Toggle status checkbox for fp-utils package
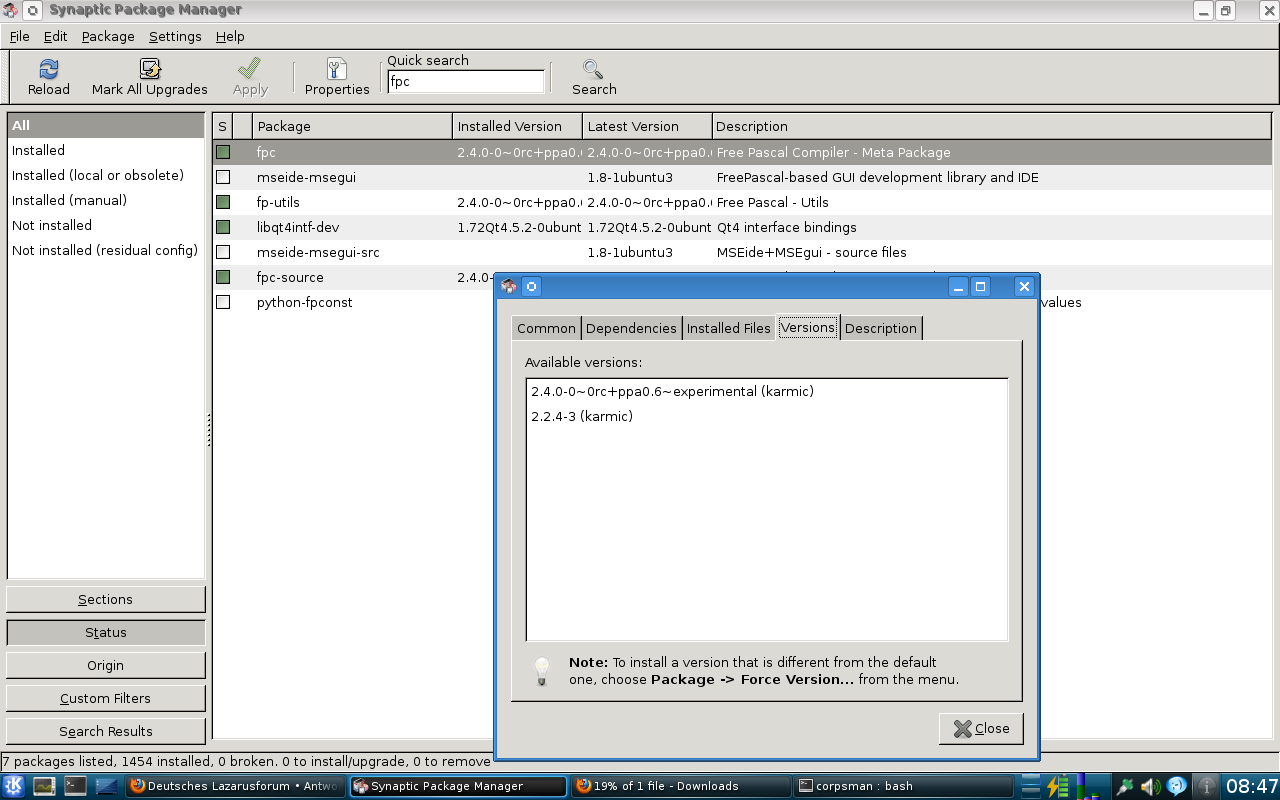This screenshot has width=1280, height=800. tap(223, 202)
